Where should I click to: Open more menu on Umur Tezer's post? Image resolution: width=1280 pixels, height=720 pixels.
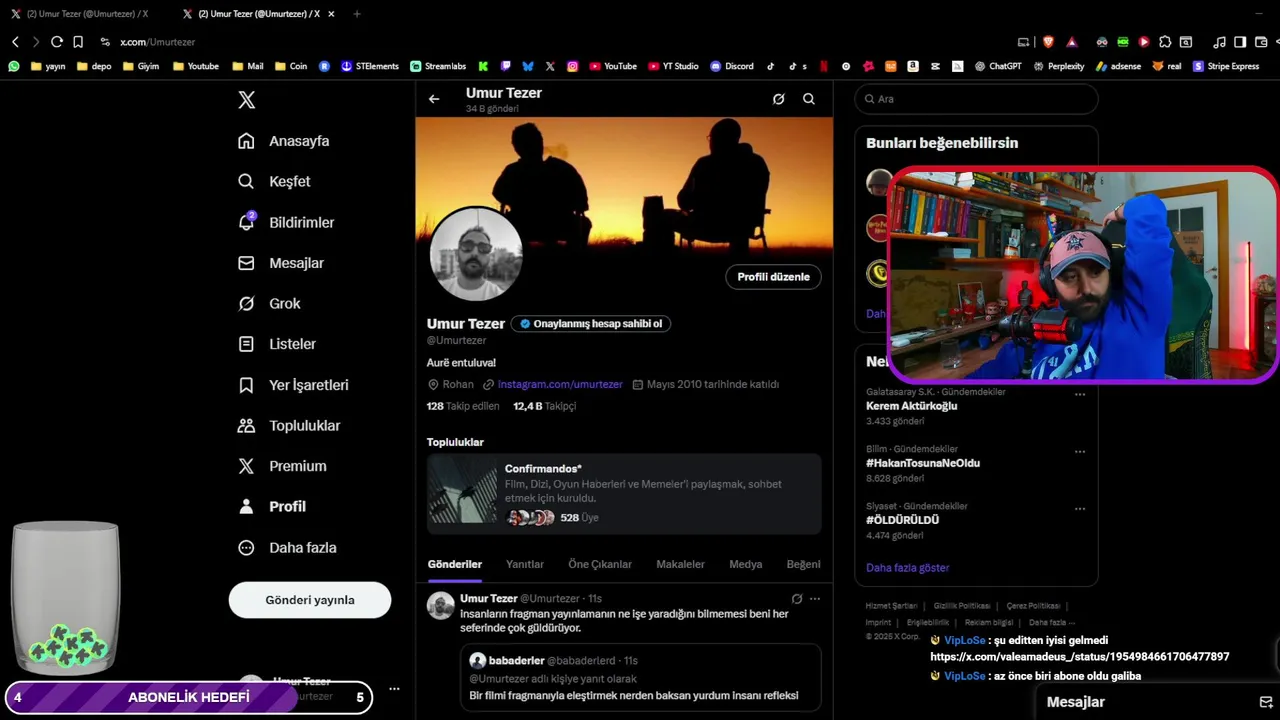coord(815,599)
